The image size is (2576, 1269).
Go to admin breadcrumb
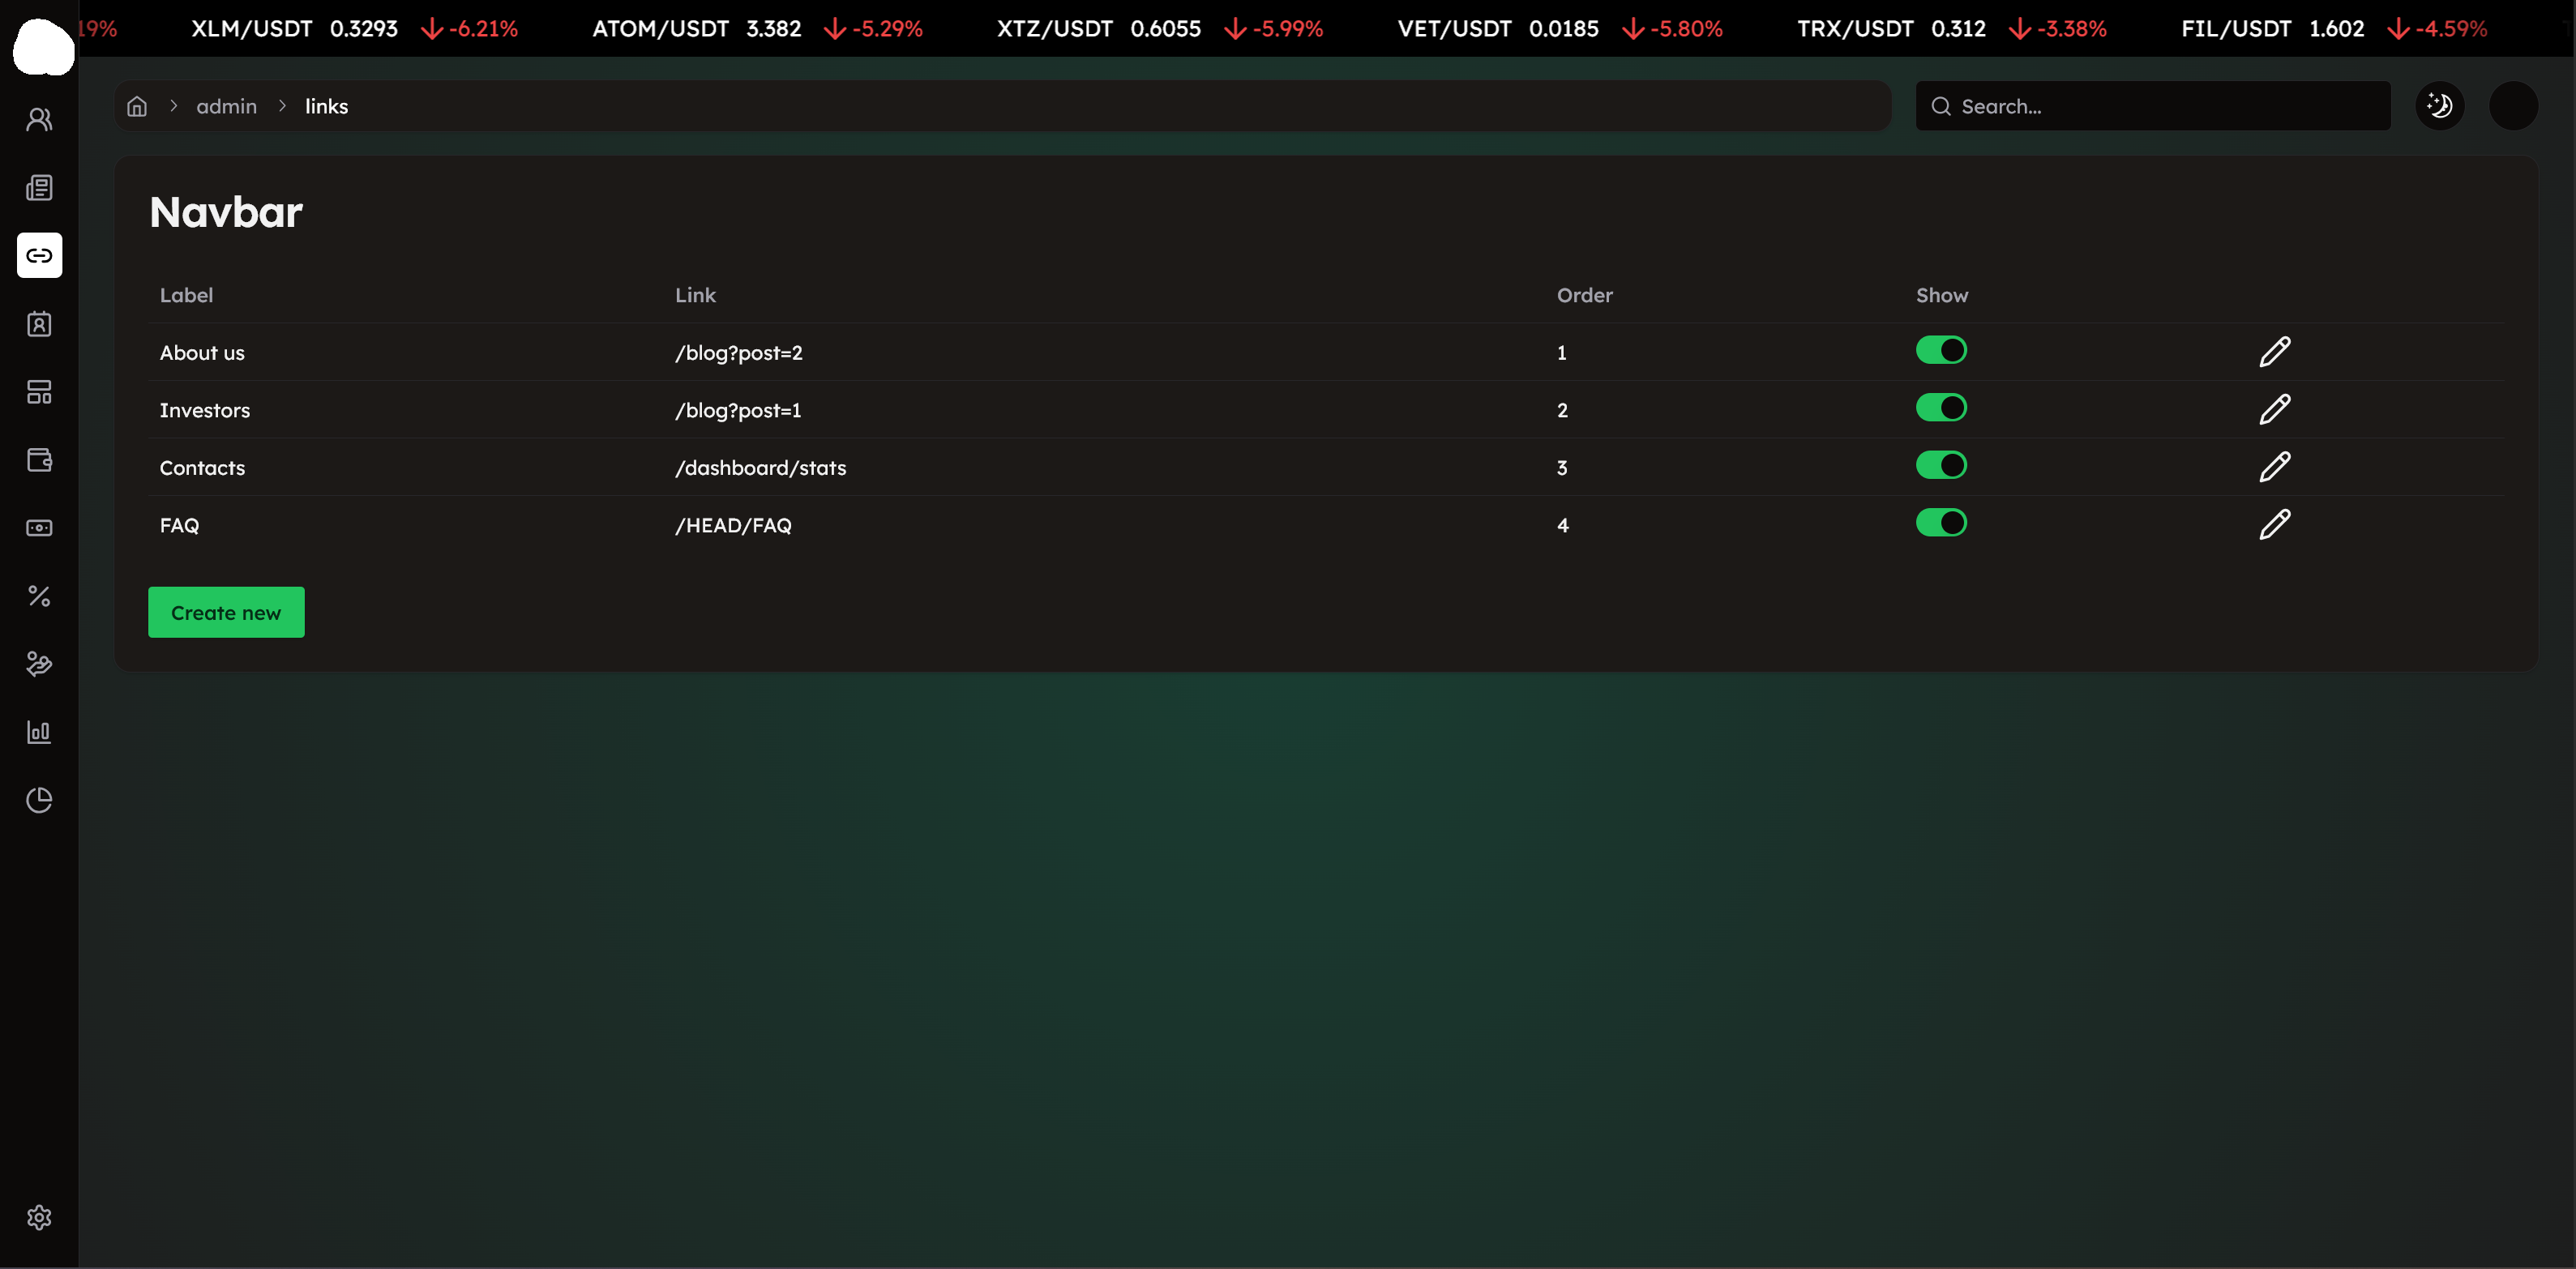click(226, 106)
